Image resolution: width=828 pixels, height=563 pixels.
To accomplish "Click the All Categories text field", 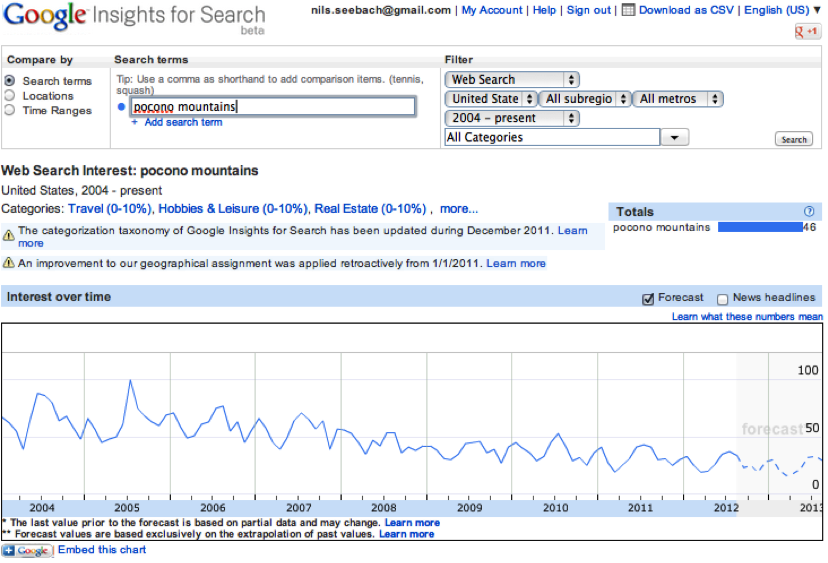I will click(x=552, y=137).
